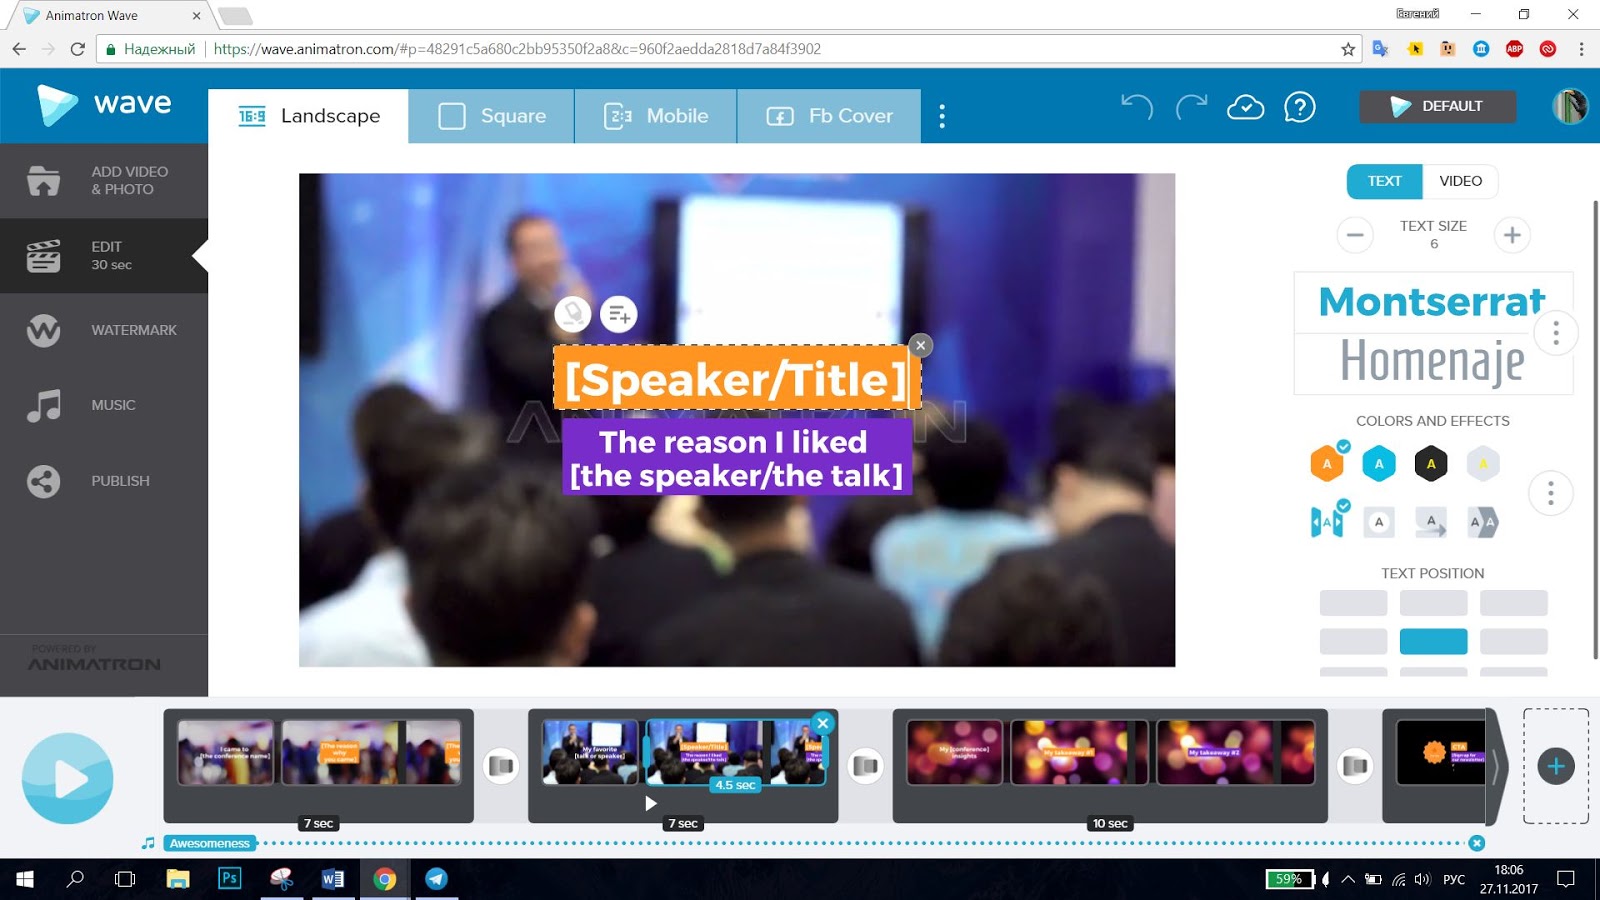Bookmark the page with star icon
1600x900 pixels.
pos(1348,49)
